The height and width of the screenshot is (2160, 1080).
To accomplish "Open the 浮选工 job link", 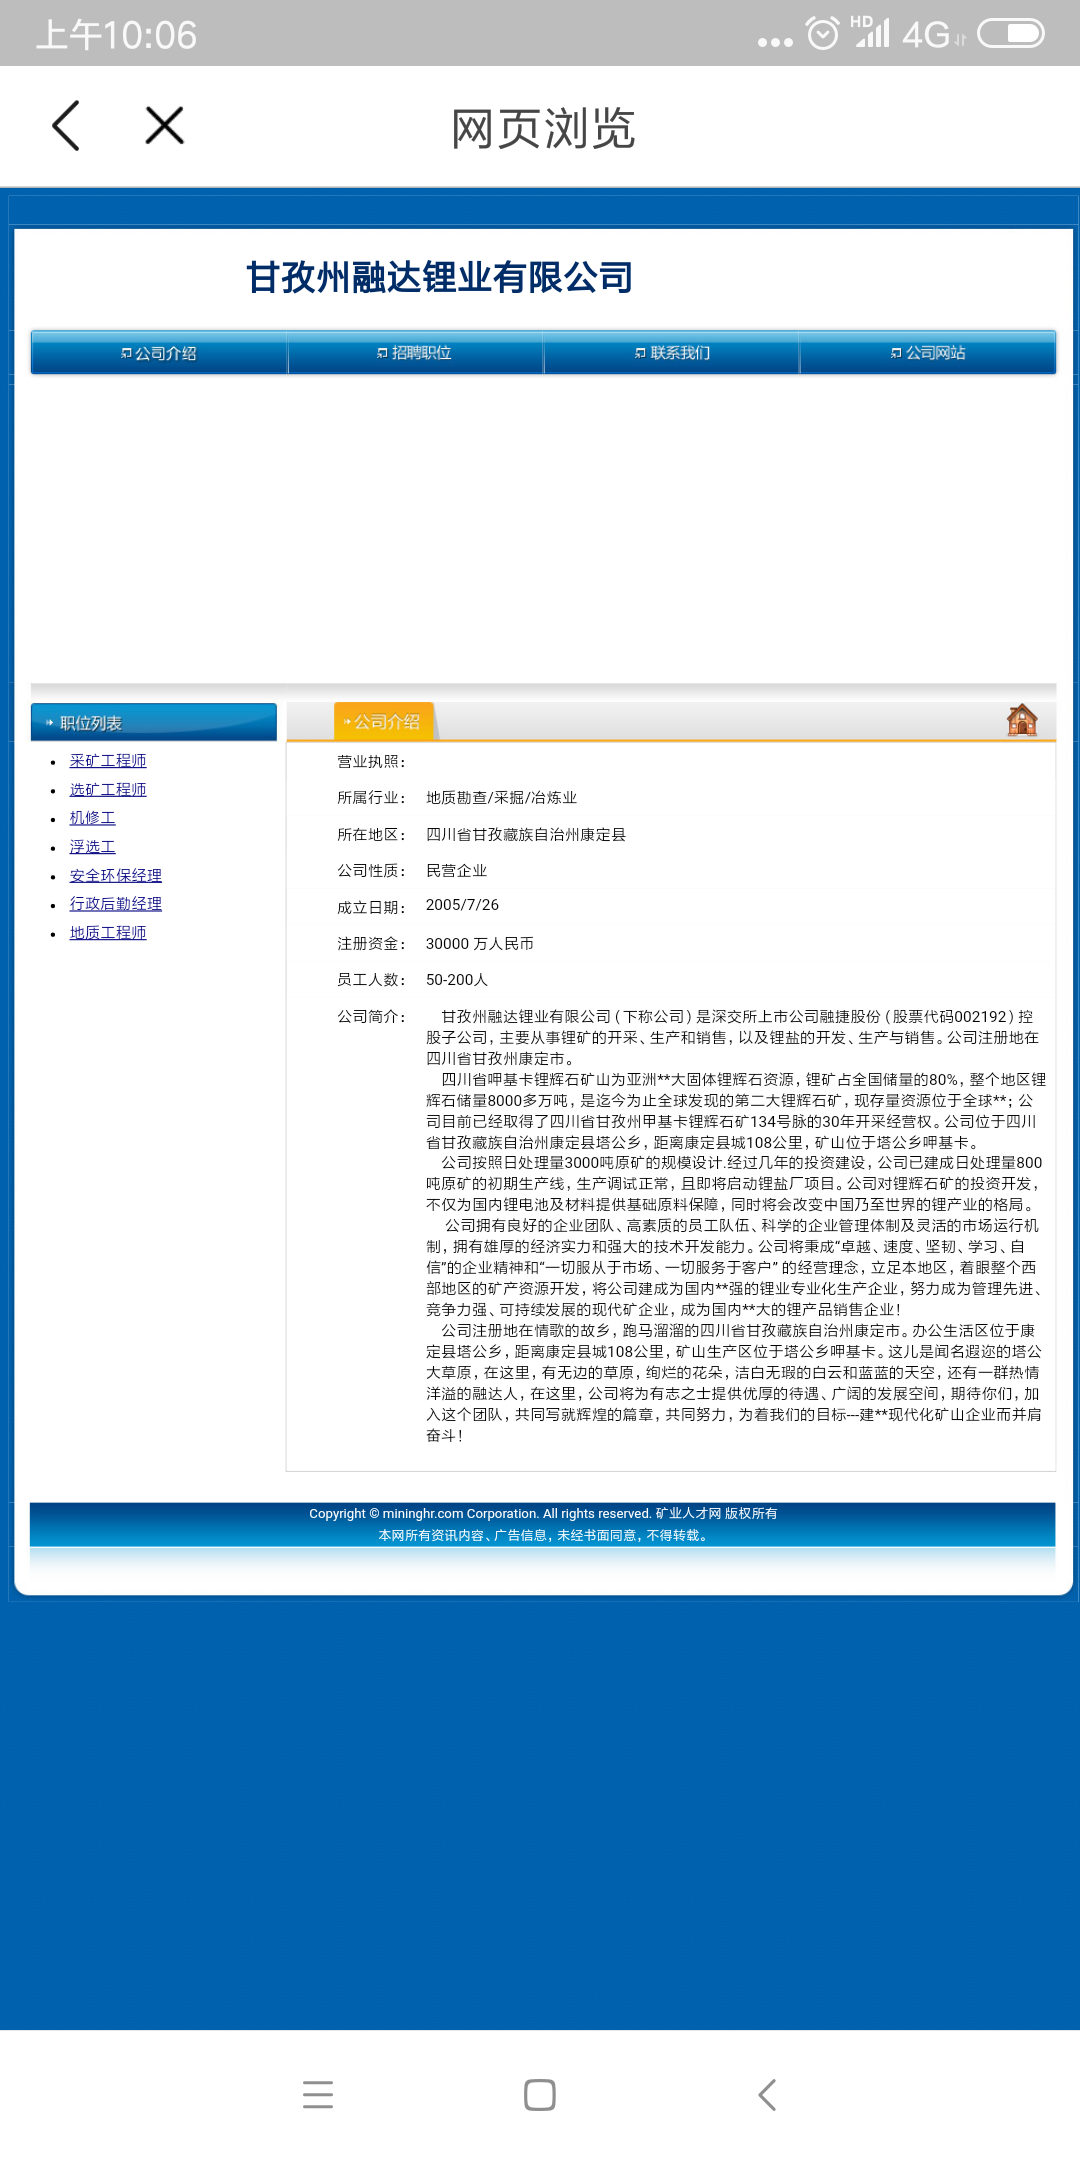I will tap(92, 847).
